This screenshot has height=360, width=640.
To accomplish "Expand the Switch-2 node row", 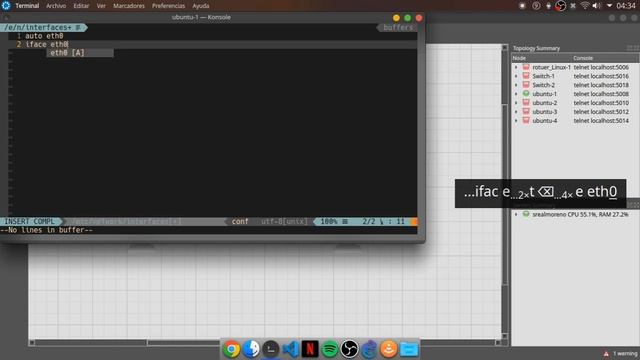I will coord(516,85).
